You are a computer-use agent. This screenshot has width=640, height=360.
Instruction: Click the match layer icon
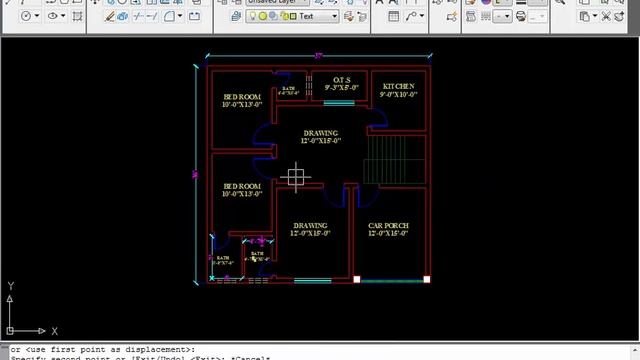[349, 16]
